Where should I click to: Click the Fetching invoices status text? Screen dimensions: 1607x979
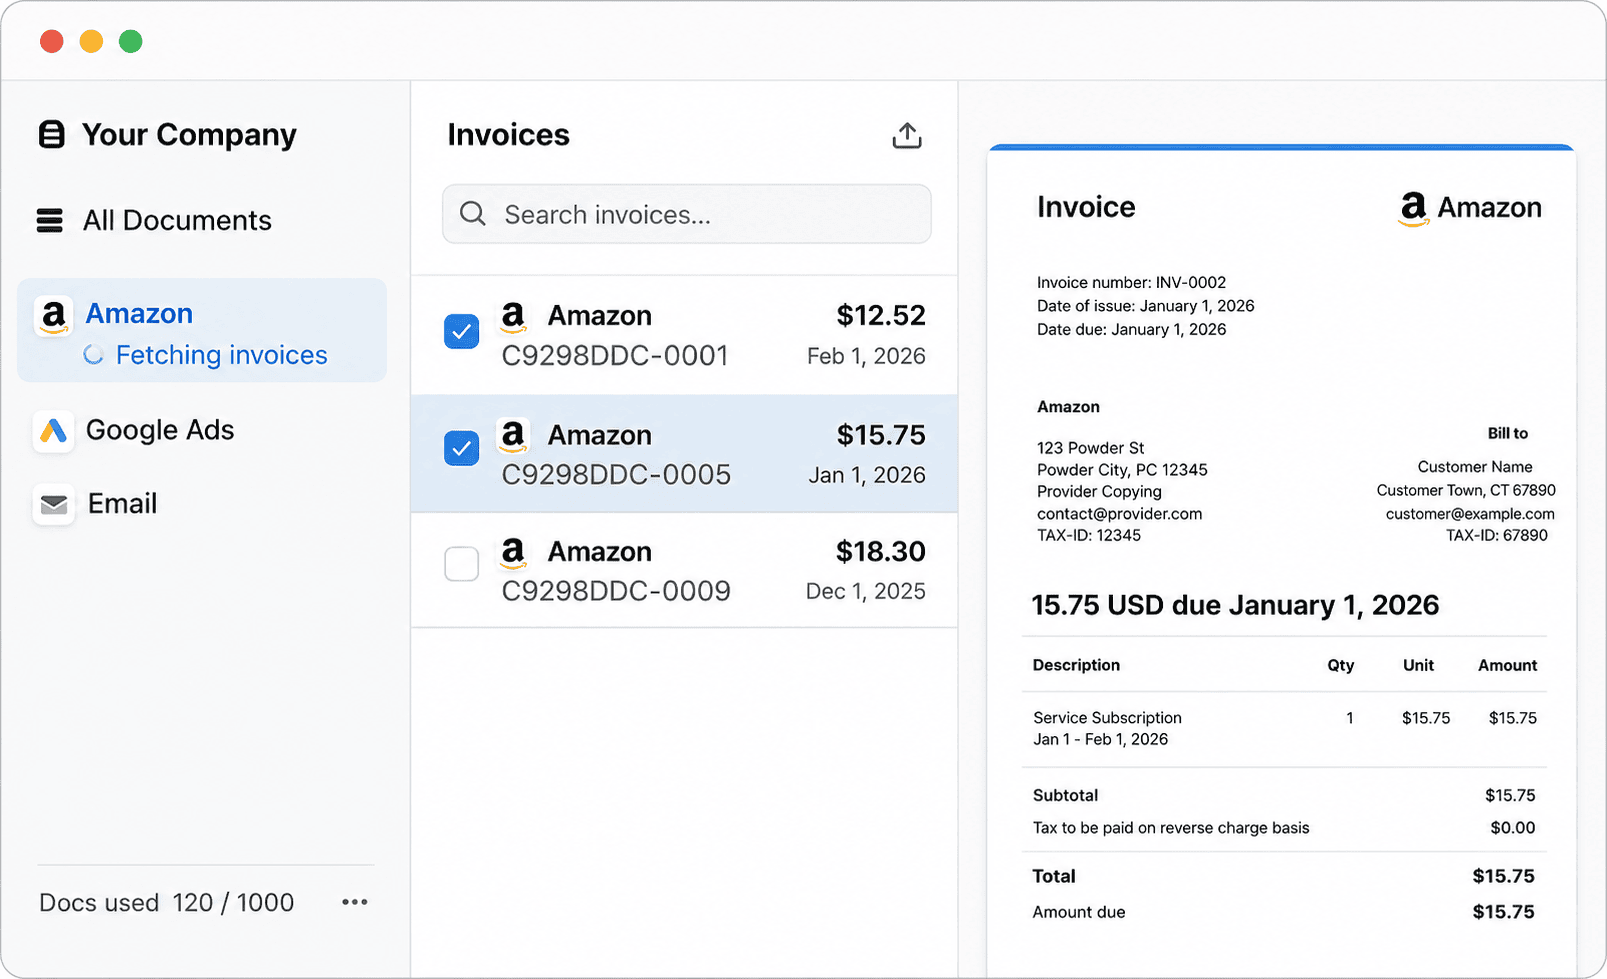222,355
